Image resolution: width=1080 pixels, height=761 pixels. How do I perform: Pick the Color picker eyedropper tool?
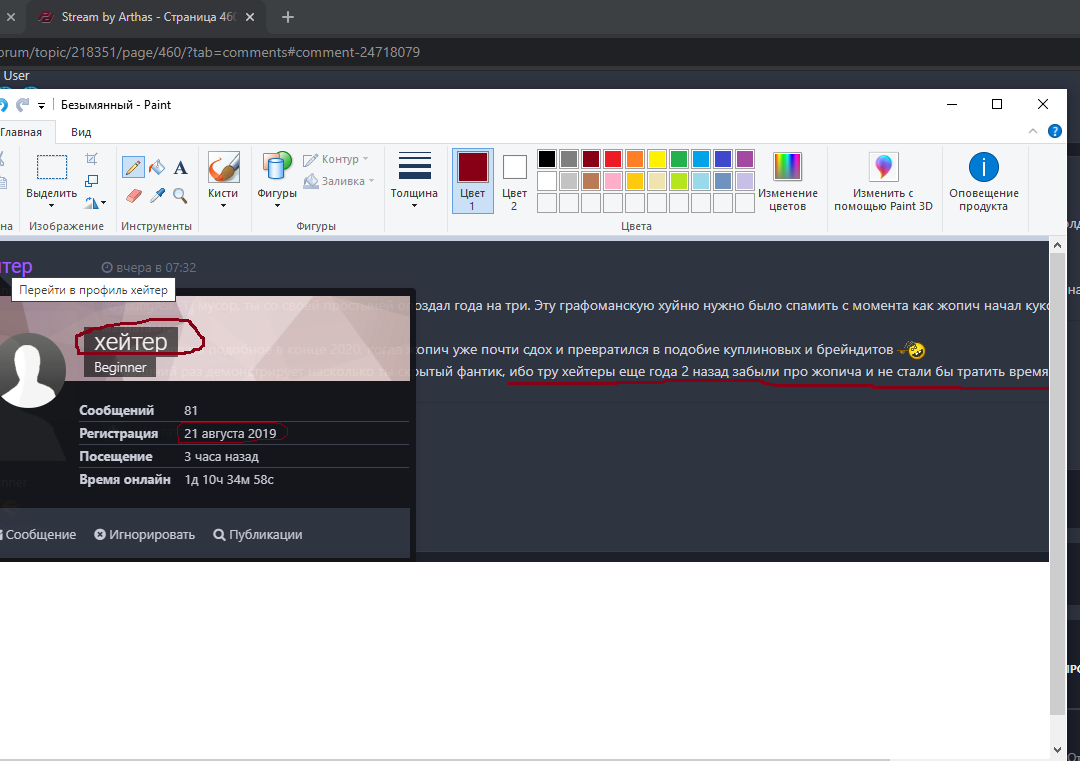(157, 195)
